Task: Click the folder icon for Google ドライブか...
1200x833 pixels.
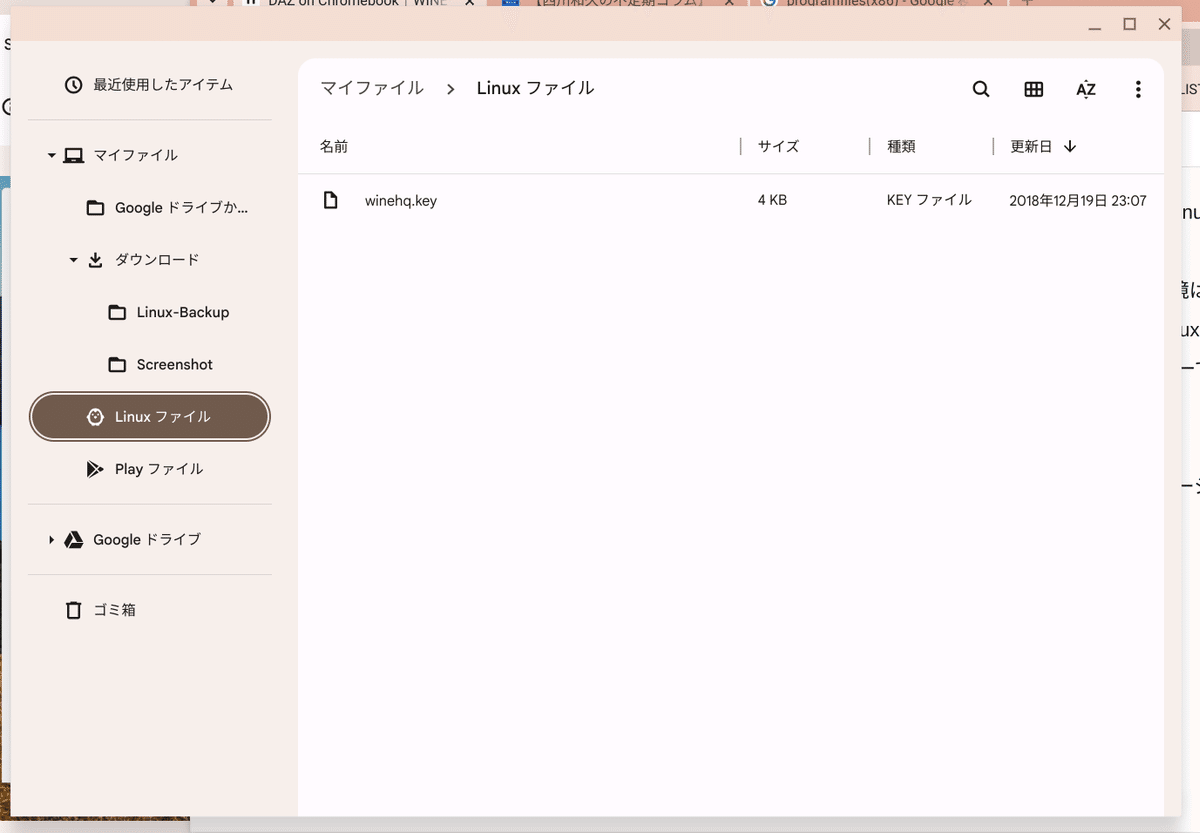Action: (95, 208)
